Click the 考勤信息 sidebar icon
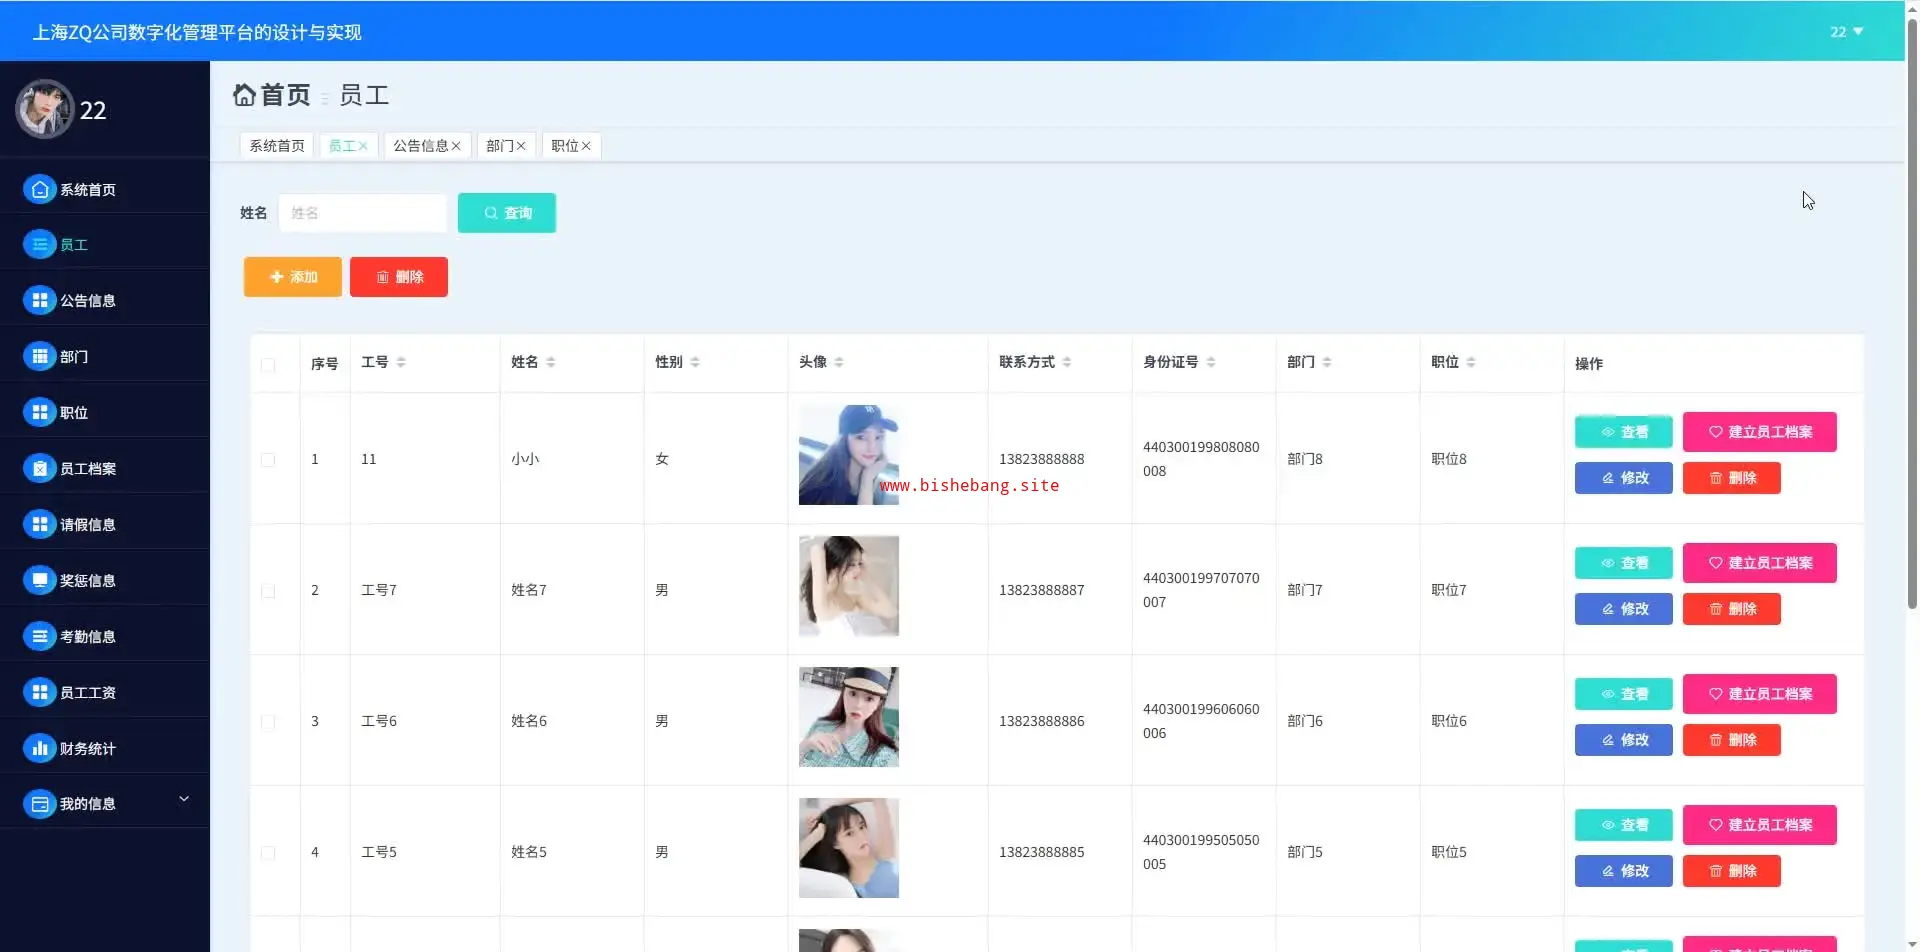The image size is (1920, 952). (39, 636)
